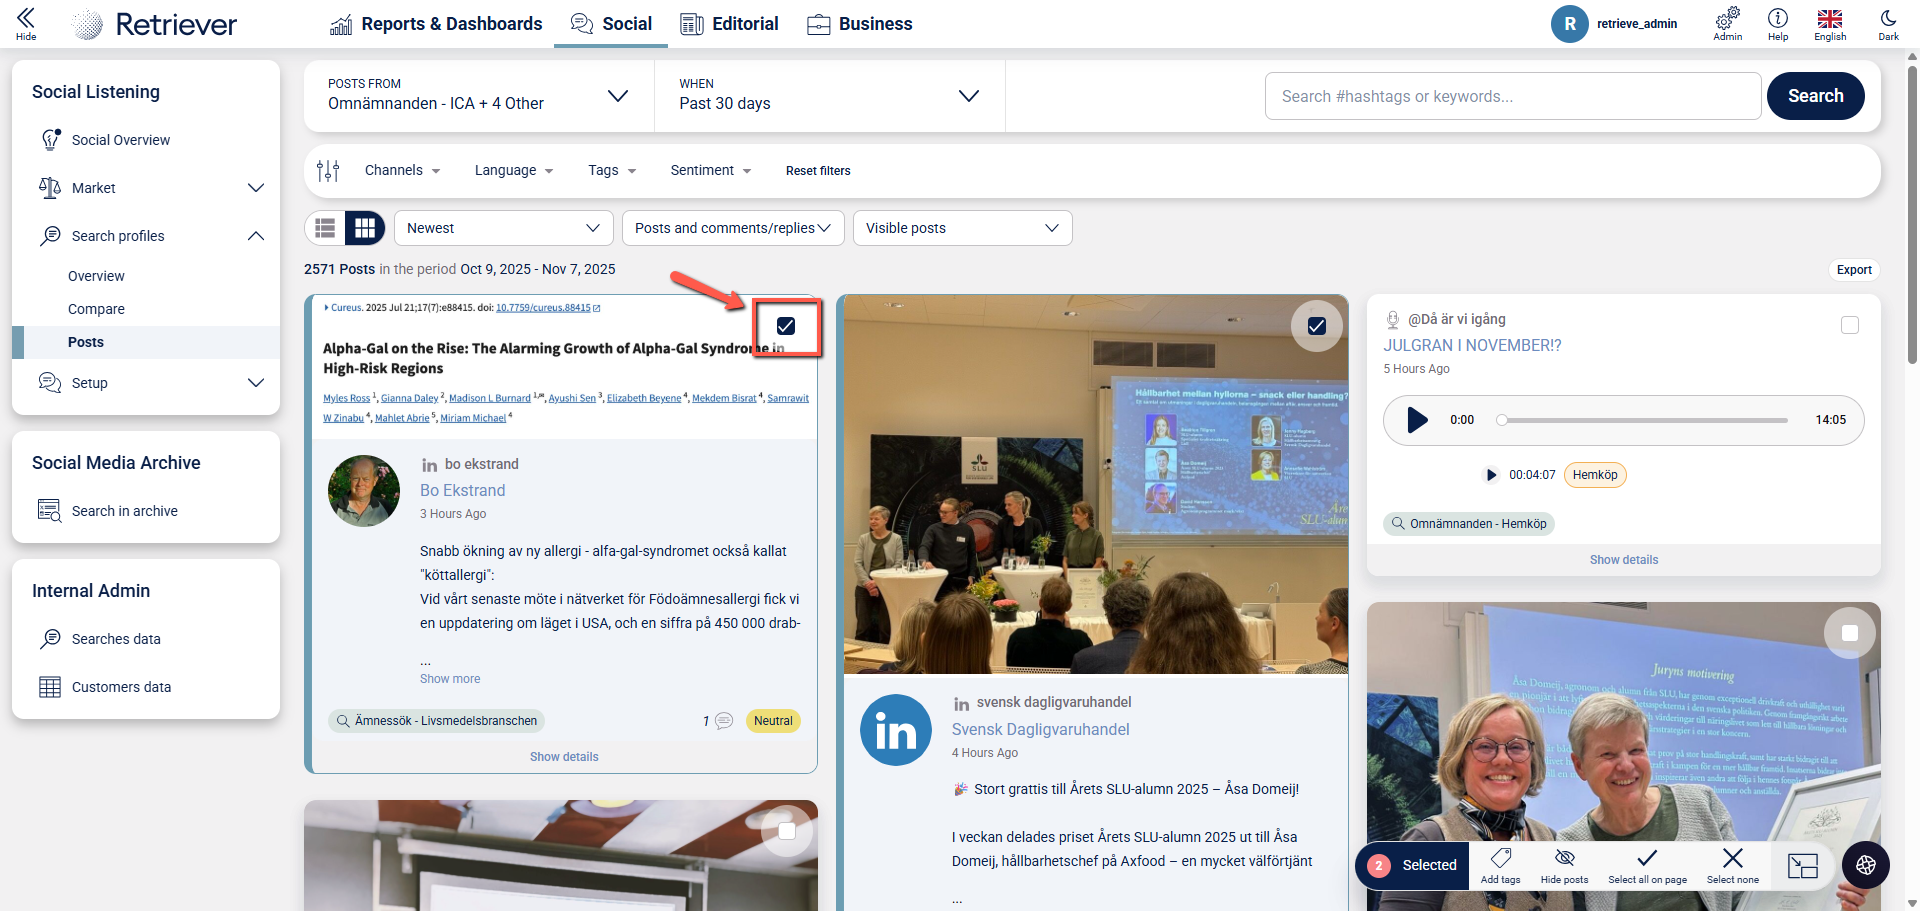
Task: Open the When date range dropdown
Action: 830,96
